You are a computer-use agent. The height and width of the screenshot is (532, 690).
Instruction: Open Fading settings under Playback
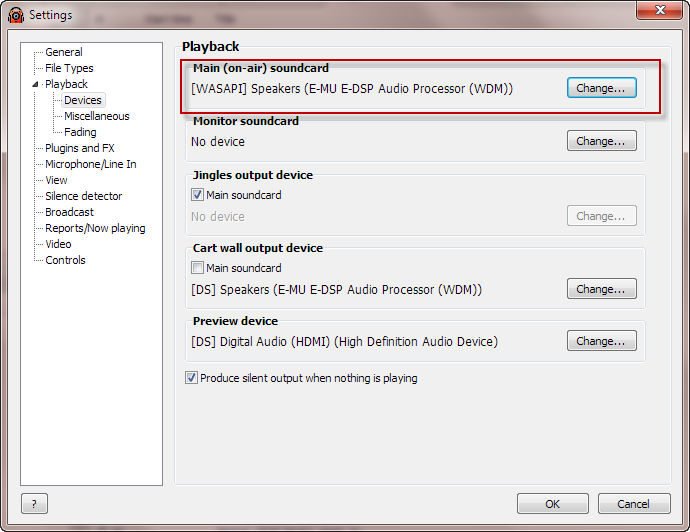click(80, 132)
